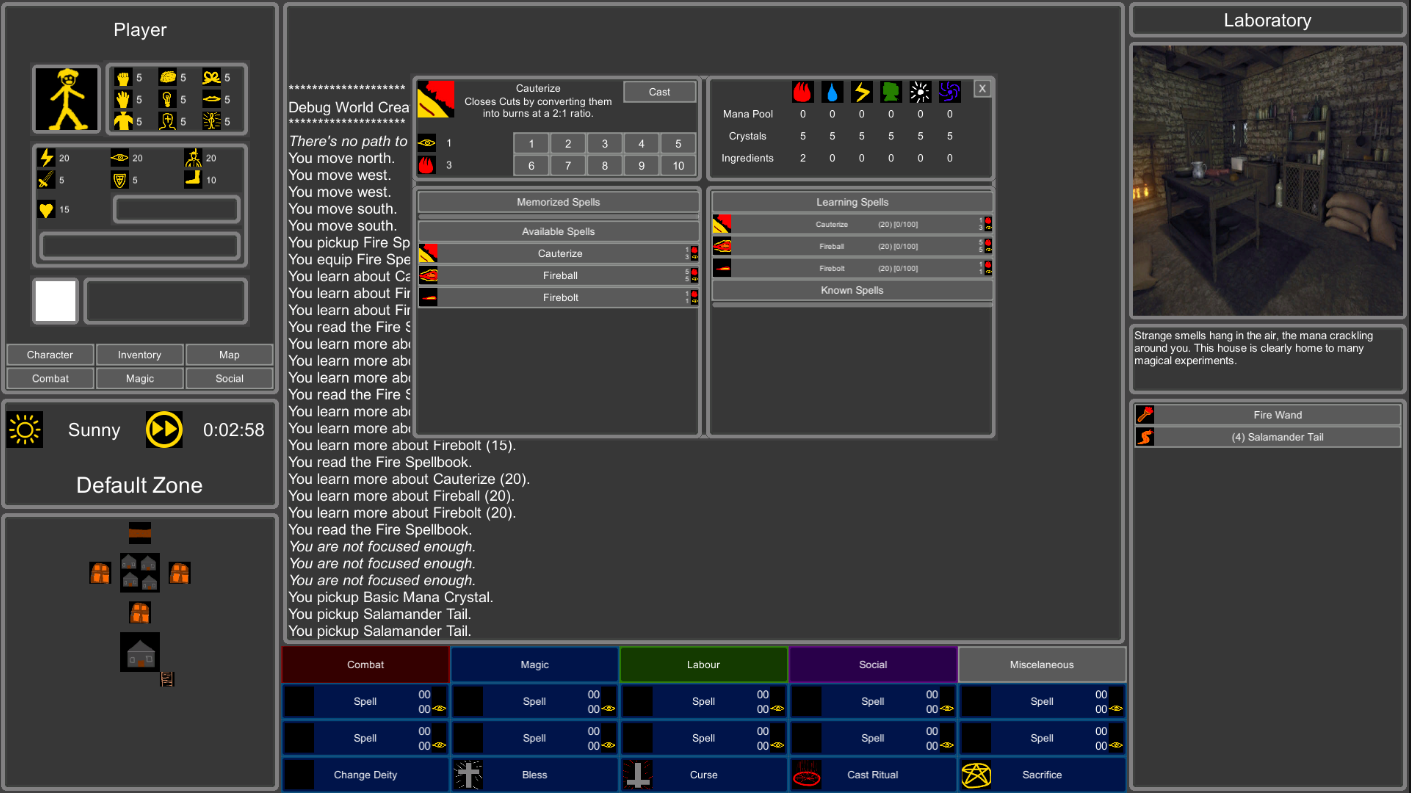Click the blue water drop mana icon
Image resolution: width=1411 pixels, height=793 pixels.
coord(832,92)
